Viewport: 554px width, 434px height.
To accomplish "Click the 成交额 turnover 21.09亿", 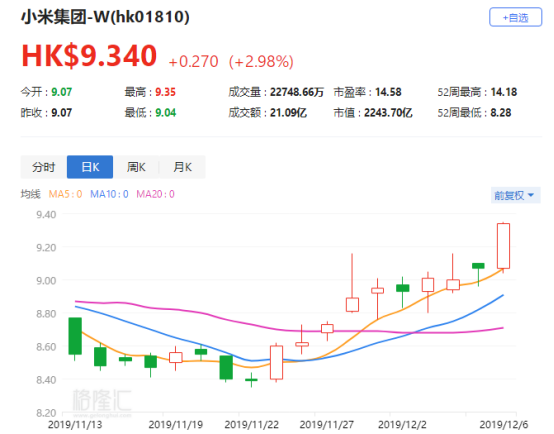I will tap(288, 113).
